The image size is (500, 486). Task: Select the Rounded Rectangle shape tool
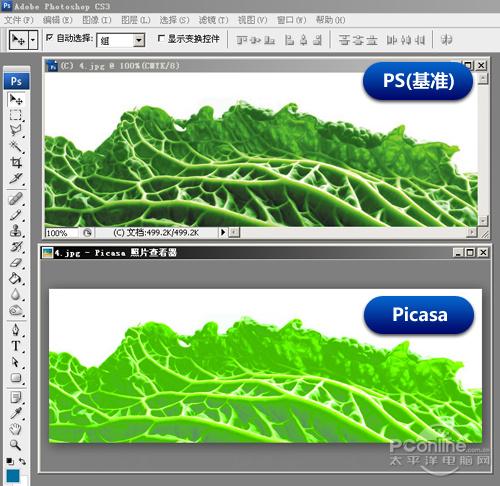click(x=15, y=378)
